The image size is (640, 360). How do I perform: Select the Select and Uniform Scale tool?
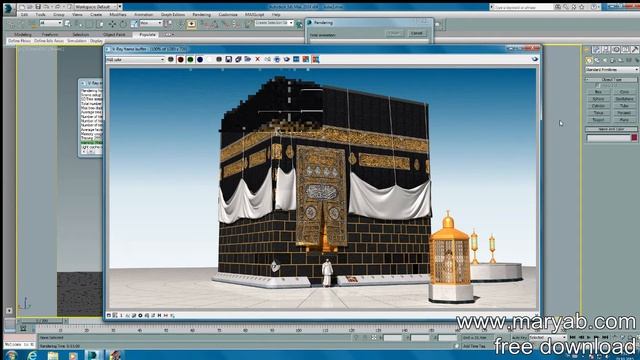[134, 24]
